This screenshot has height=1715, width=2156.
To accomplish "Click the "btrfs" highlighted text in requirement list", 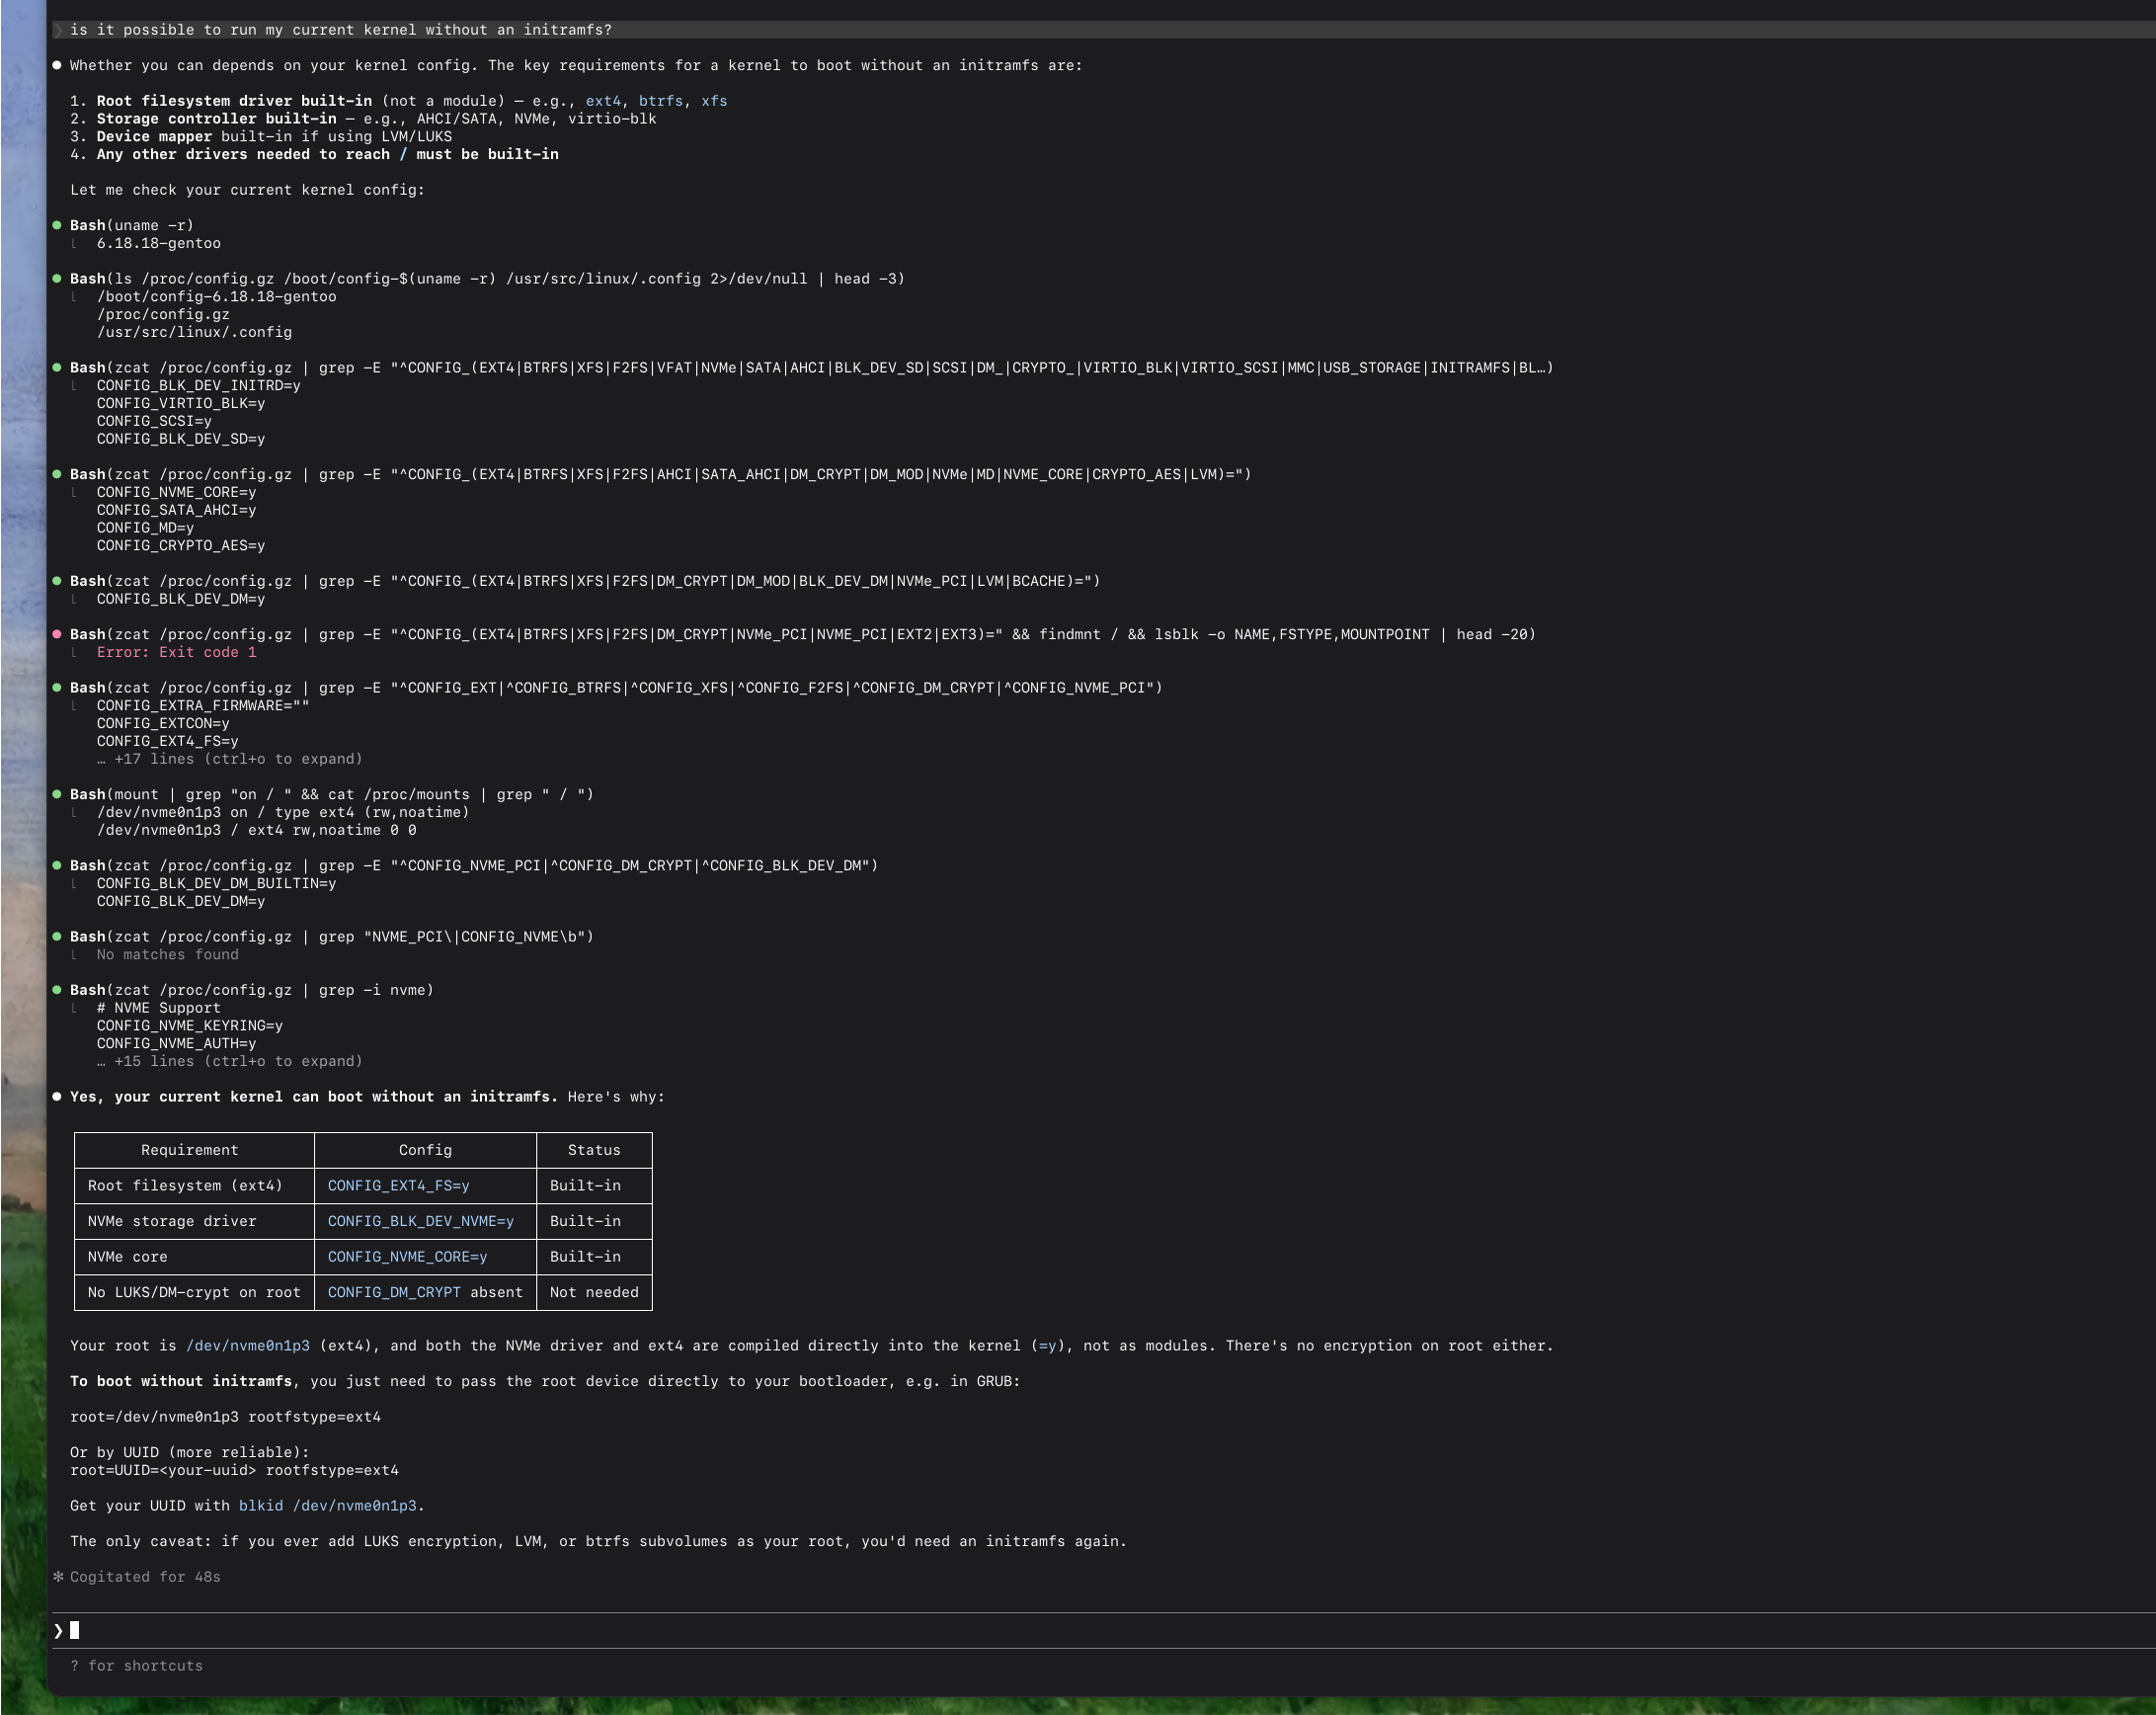I will pos(660,101).
